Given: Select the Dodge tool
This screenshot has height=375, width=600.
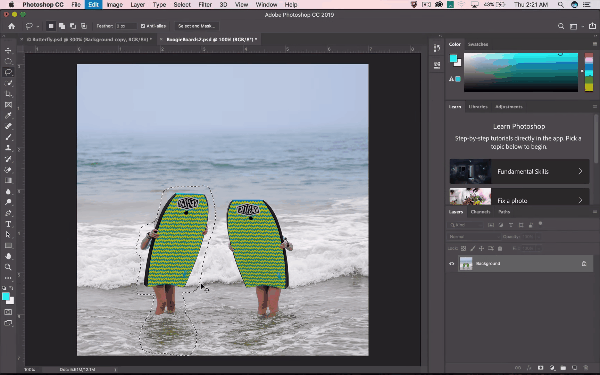Looking at the screenshot, I should pyautogui.click(x=8, y=202).
